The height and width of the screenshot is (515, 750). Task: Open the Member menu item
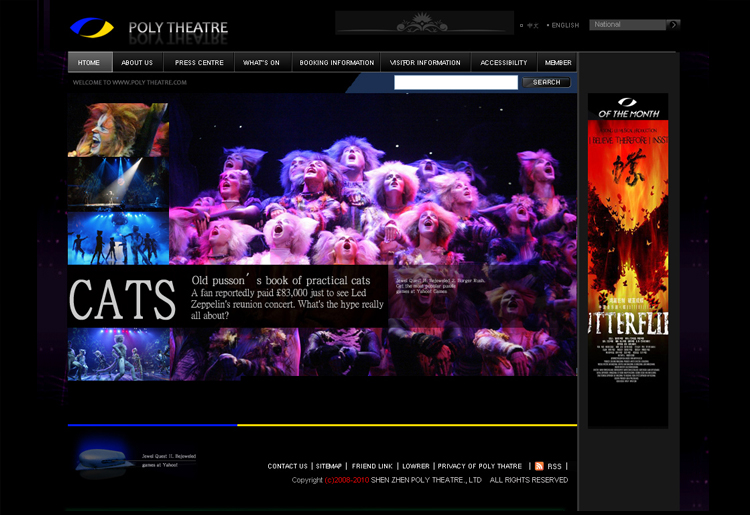coord(558,62)
